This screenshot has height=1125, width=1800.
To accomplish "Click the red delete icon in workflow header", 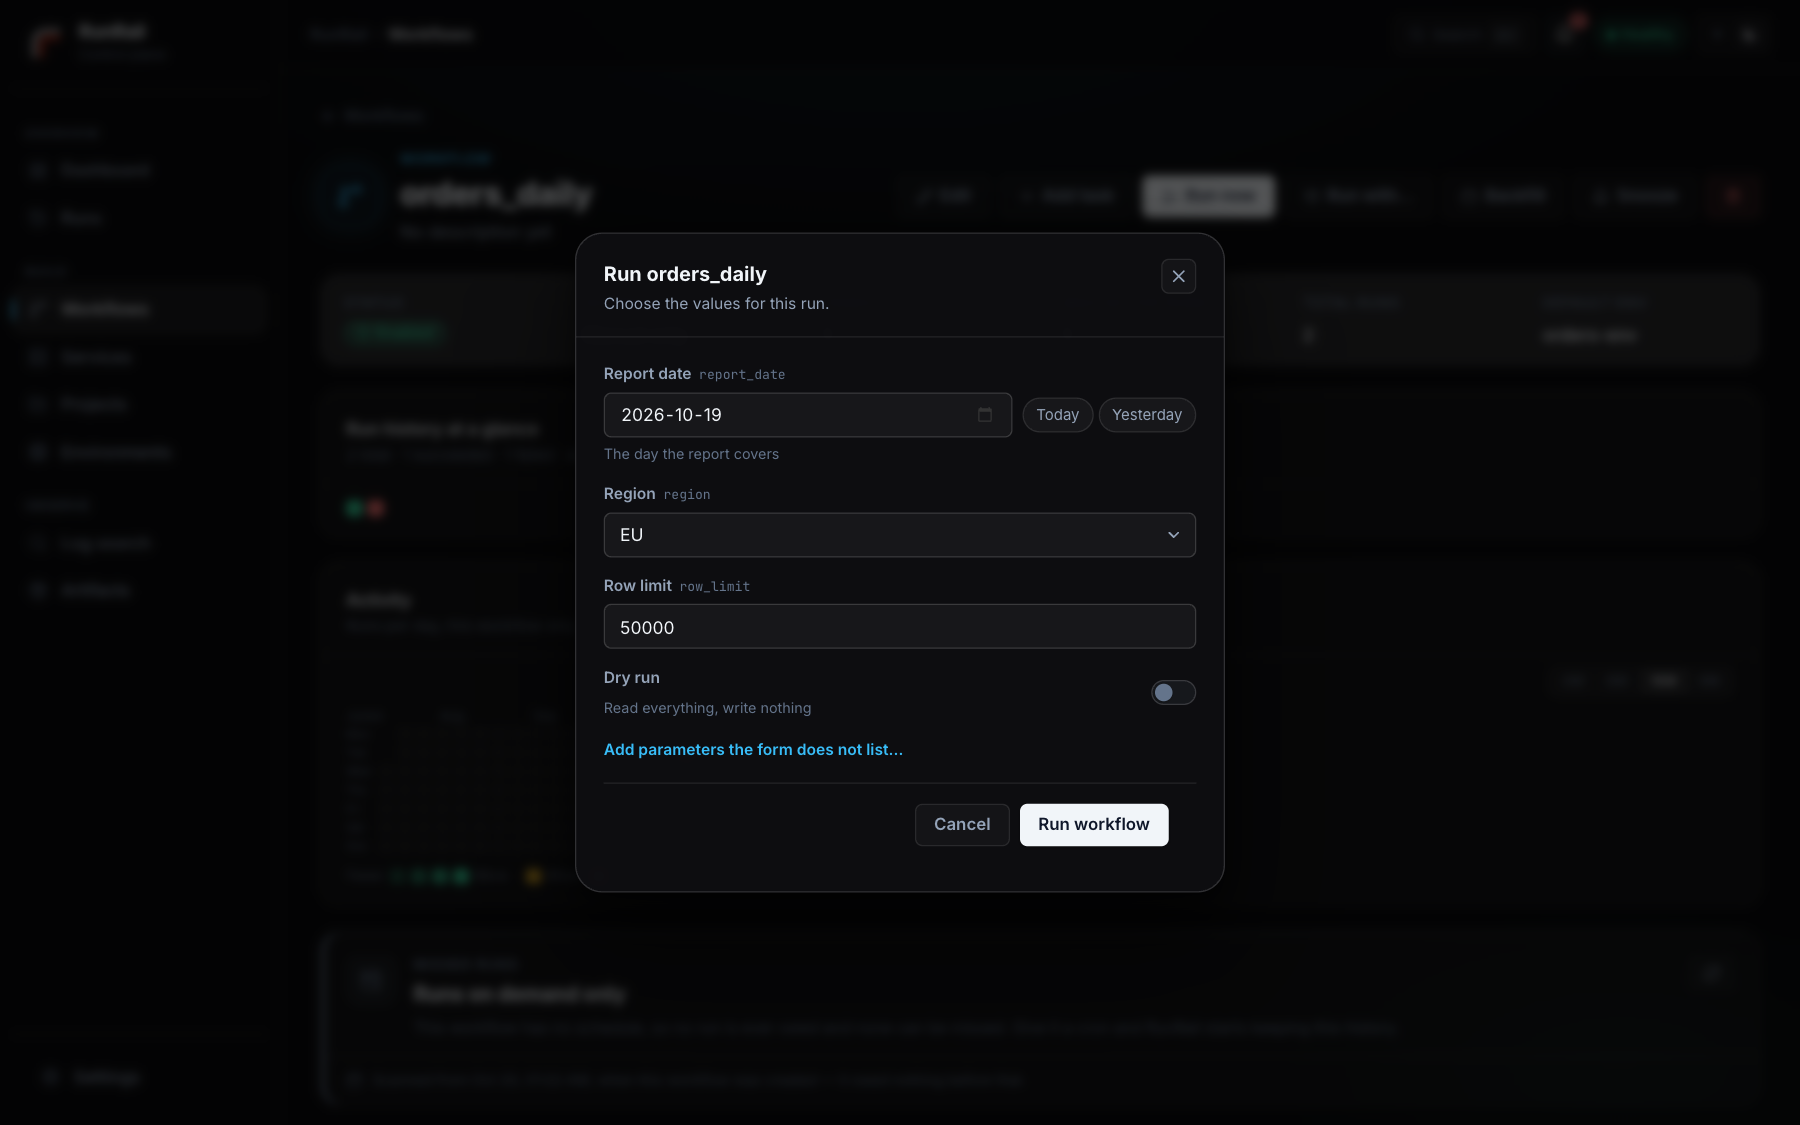I will (x=1733, y=196).
